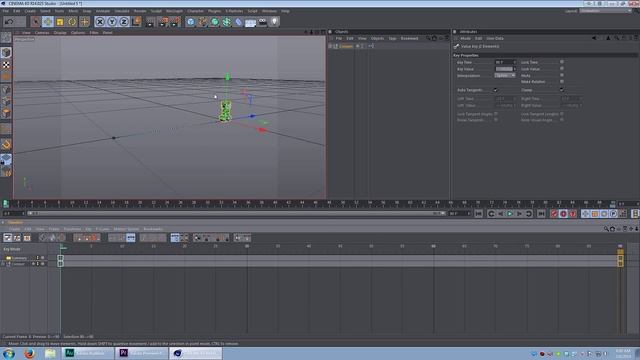
Task: Select the Live Selection arrow tool
Action: 36,22
